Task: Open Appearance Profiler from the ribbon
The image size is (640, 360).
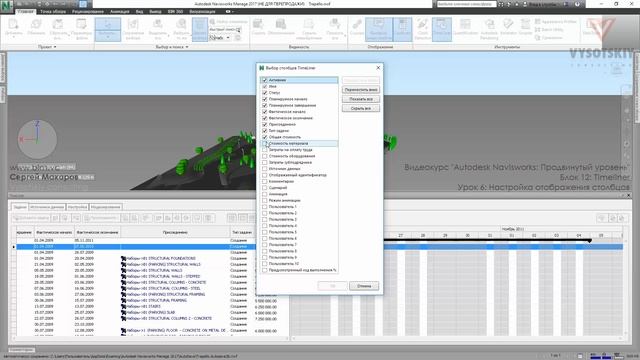Action: coord(555,22)
